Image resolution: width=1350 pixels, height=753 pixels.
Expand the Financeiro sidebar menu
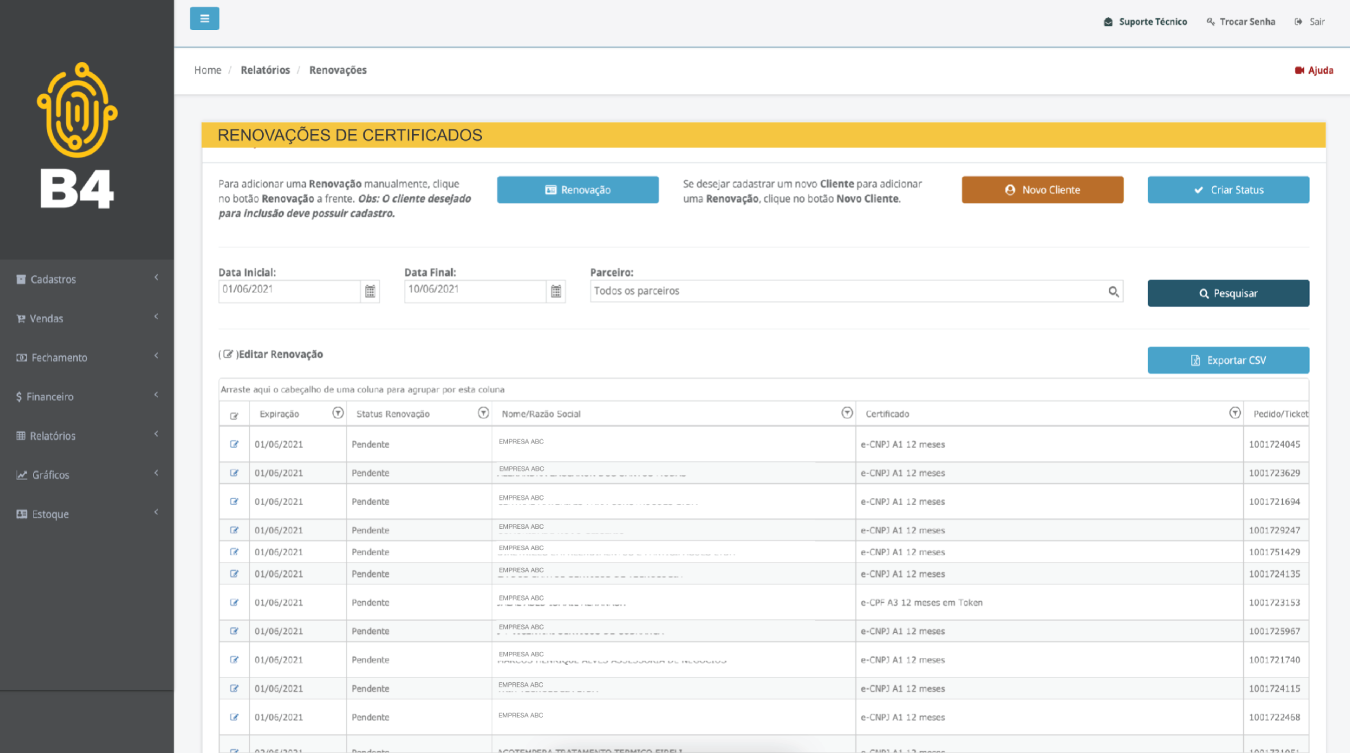pos(87,396)
